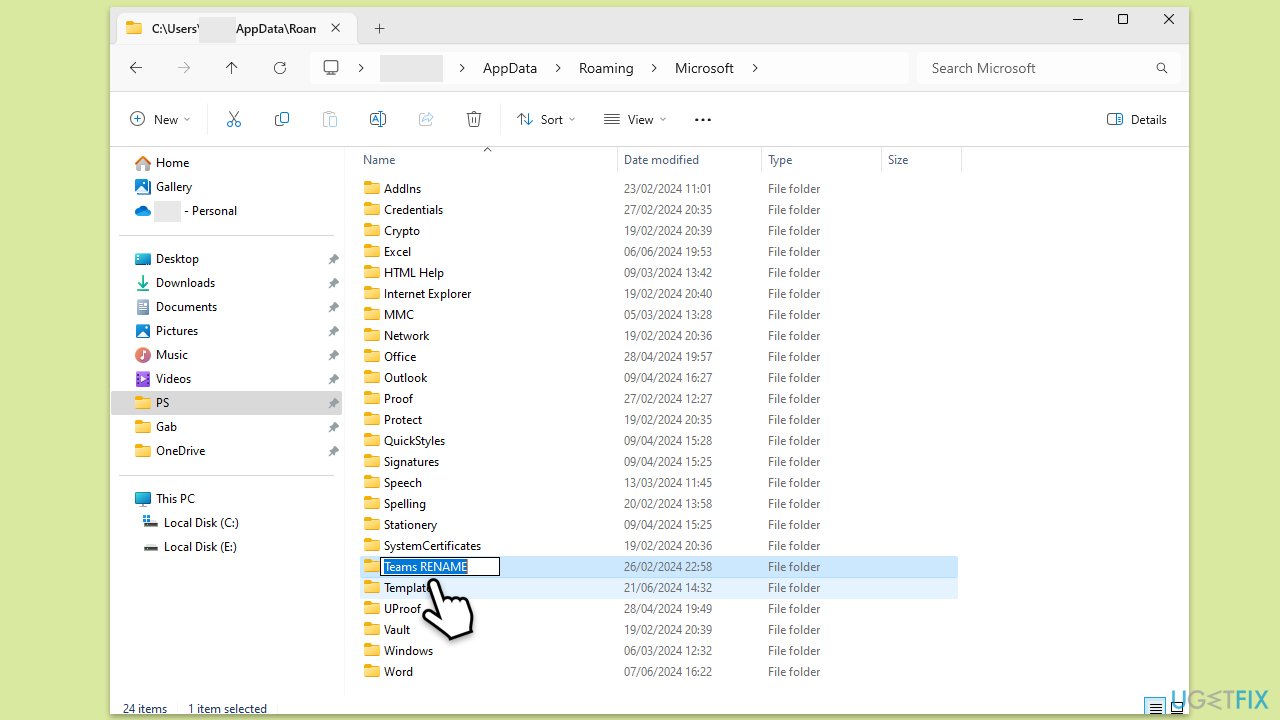Screen dimensions: 1280x720
Task: Select the Vault folder
Action: click(397, 630)
